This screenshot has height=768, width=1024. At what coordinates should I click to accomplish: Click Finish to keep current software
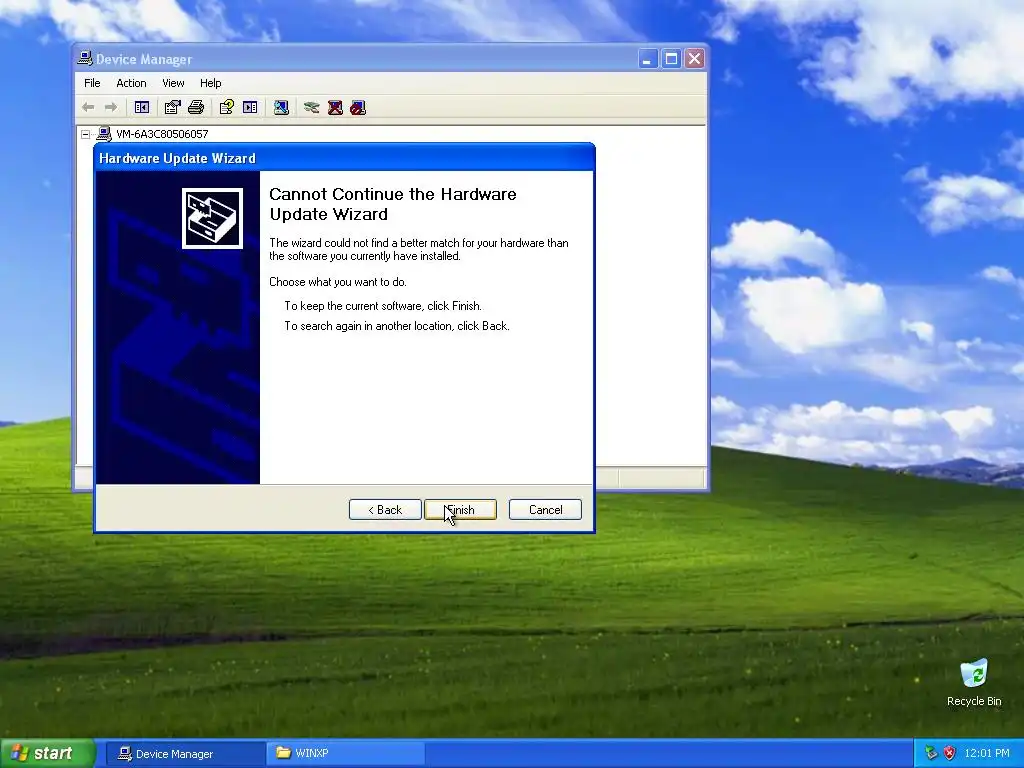460,510
